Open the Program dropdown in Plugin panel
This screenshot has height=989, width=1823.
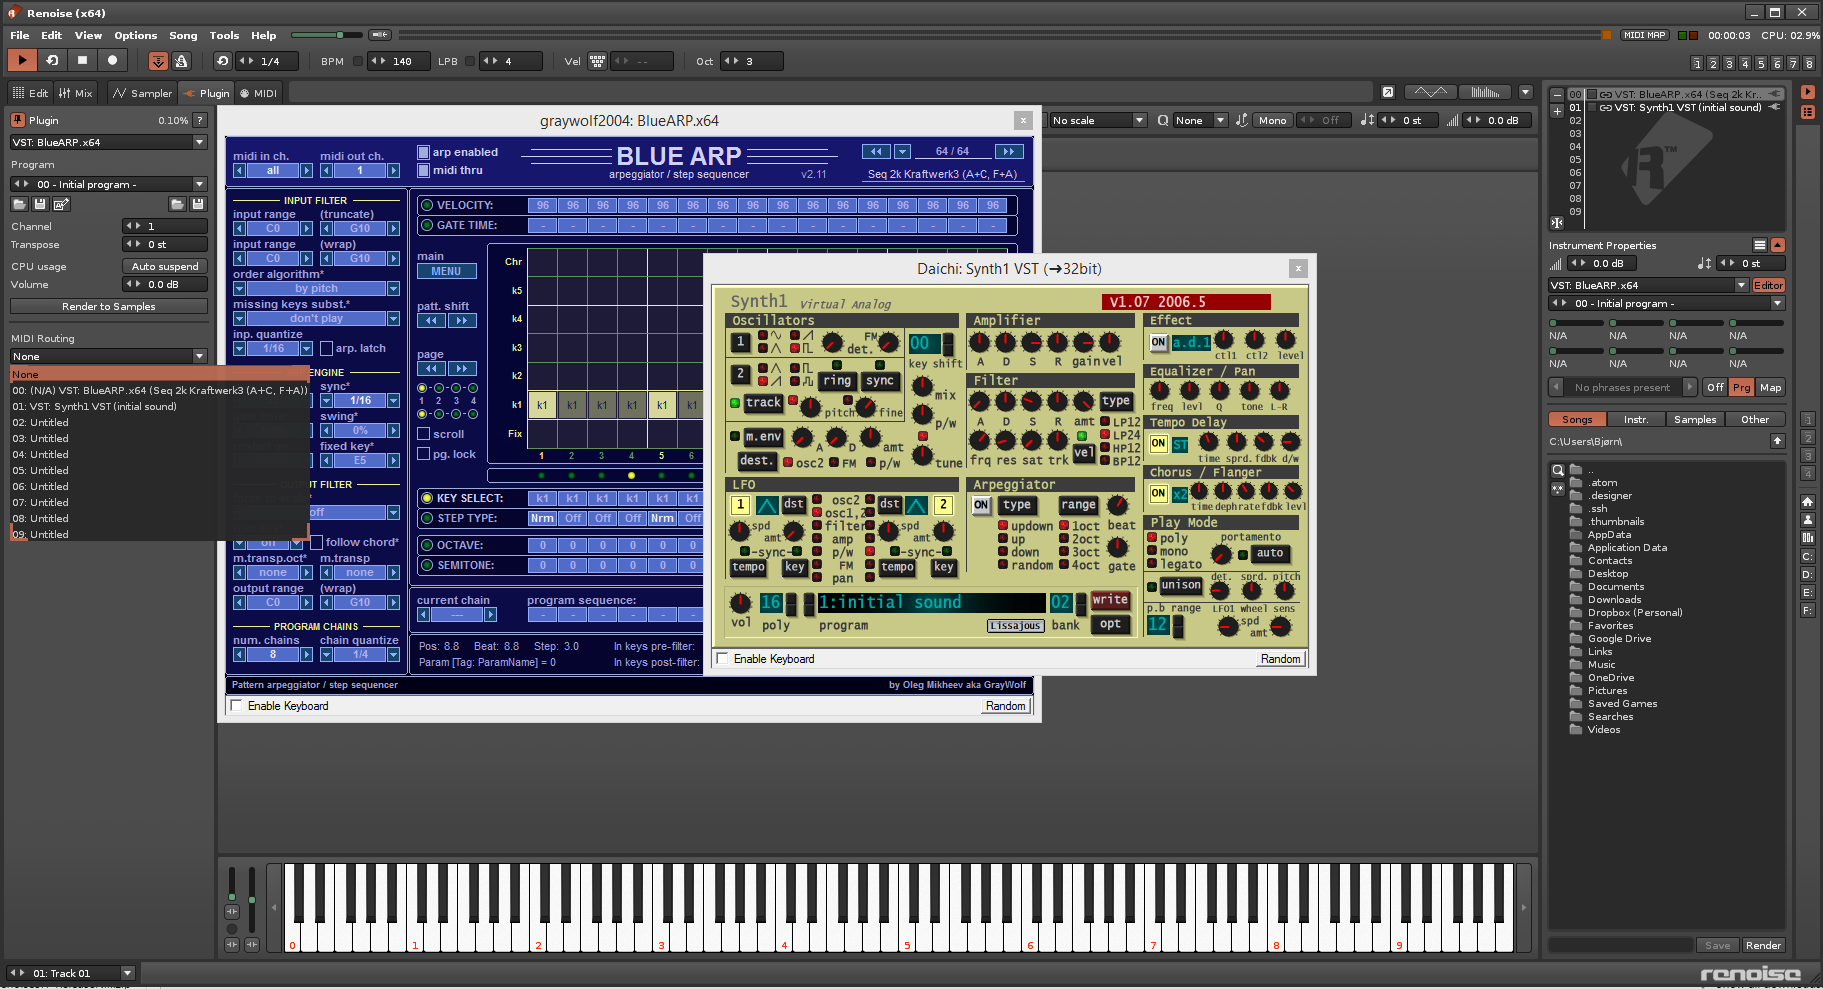click(108, 184)
